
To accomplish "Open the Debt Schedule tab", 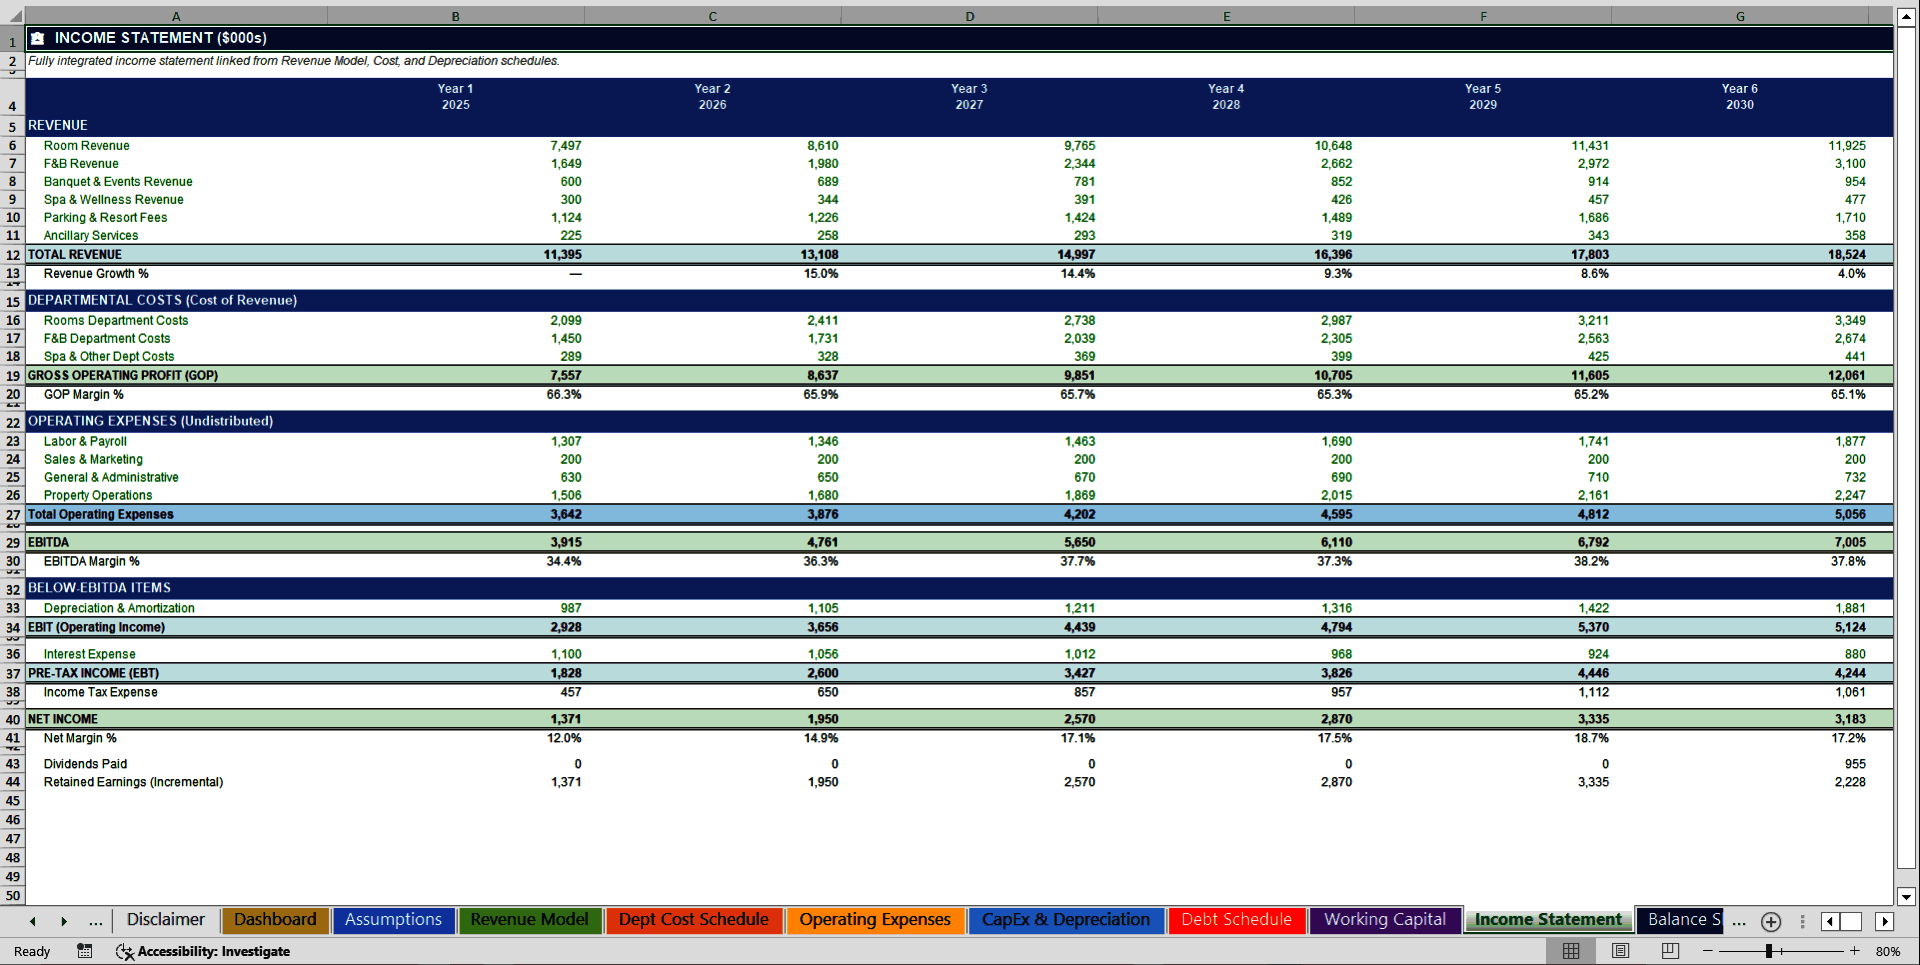I will (x=1236, y=920).
